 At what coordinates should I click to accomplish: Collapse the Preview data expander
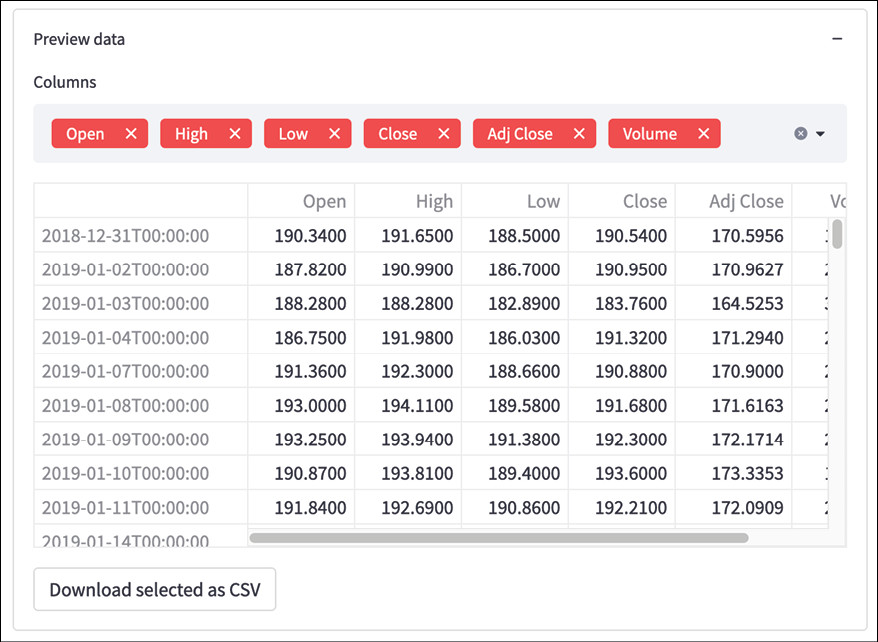click(x=837, y=39)
